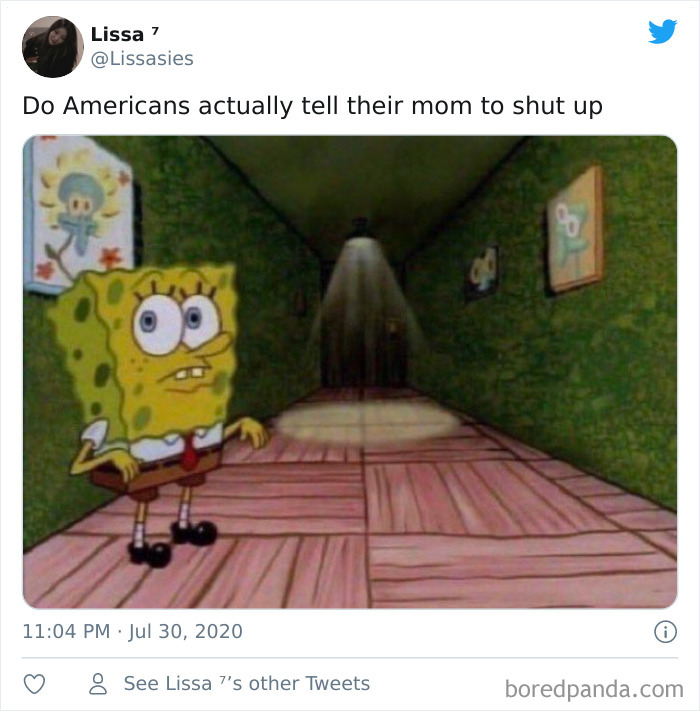Image resolution: width=700 pixels, height=711 pixels.
Task: Click the hanging hallway ceiling lamp
Action: (361, 231)
